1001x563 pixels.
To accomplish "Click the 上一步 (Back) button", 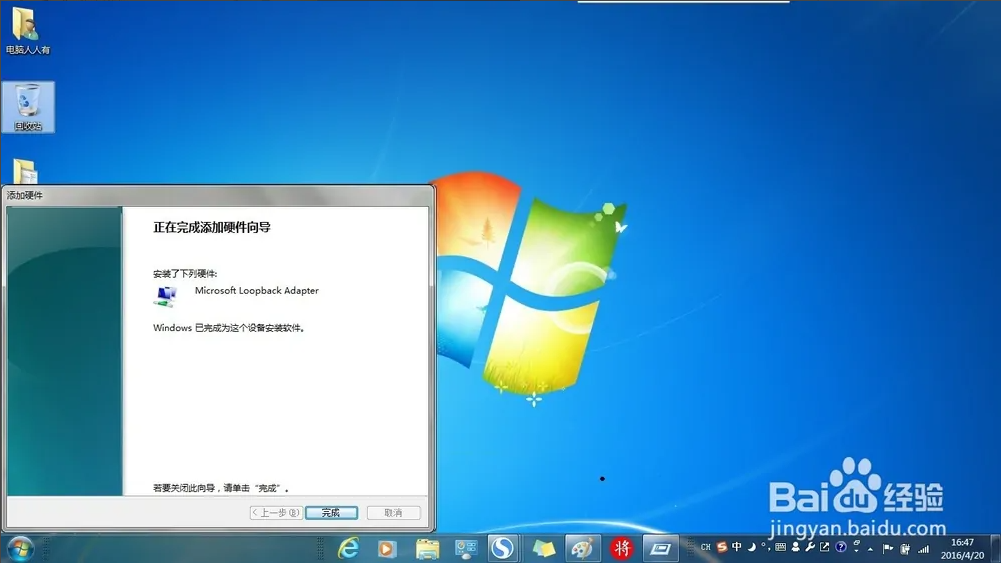I will click(276, 513).
